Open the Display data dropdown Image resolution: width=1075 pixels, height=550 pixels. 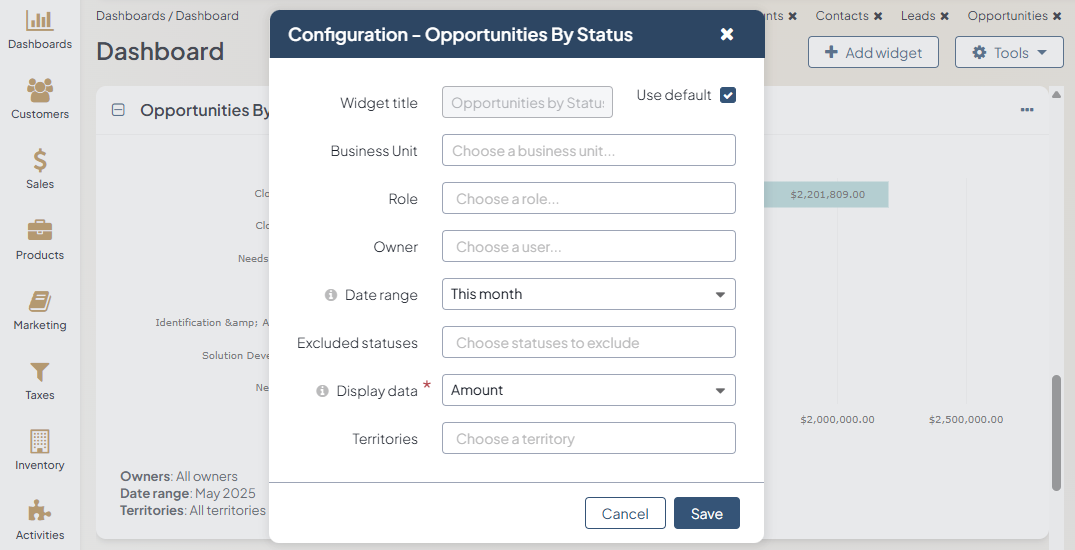588,390
